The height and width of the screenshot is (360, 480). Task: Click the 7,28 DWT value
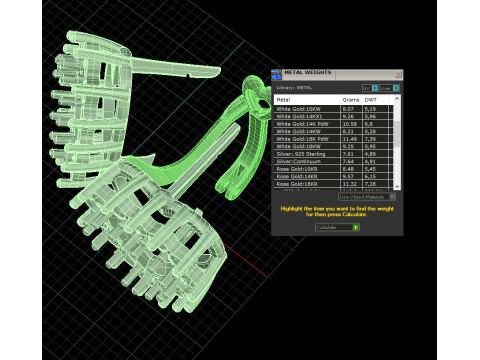coord(370,184)
